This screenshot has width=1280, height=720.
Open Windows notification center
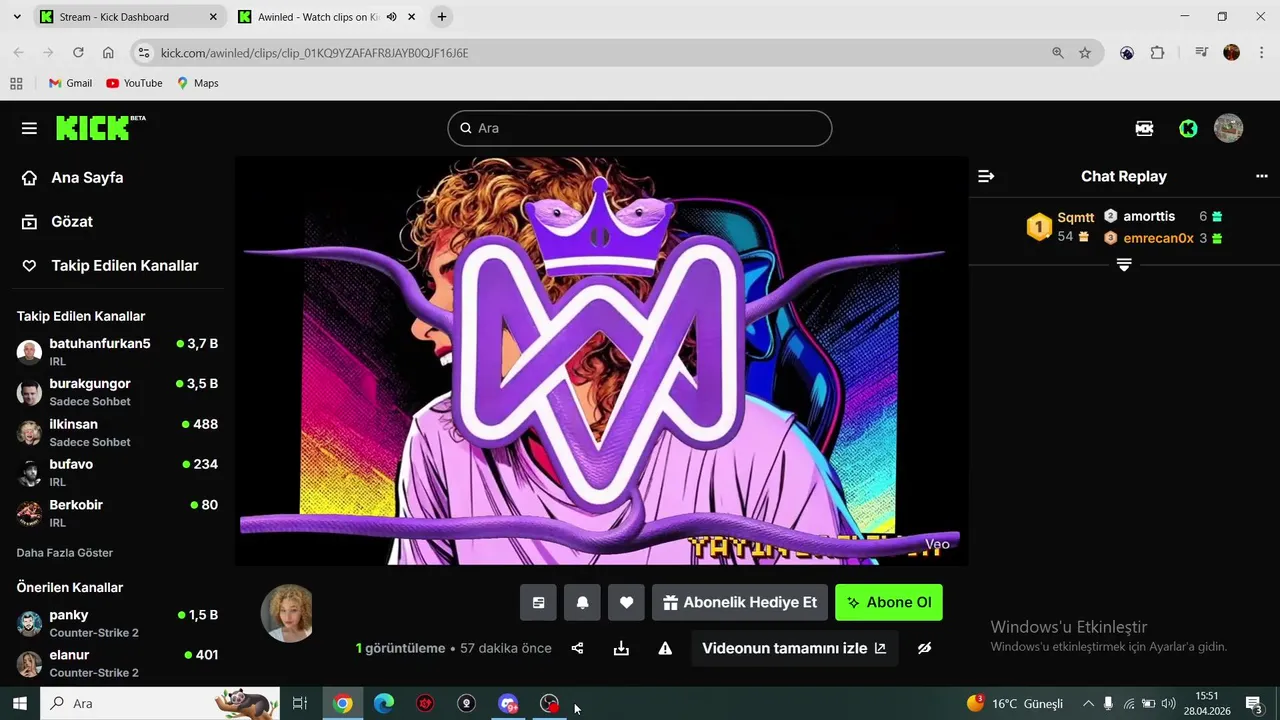click(1254, 703)
